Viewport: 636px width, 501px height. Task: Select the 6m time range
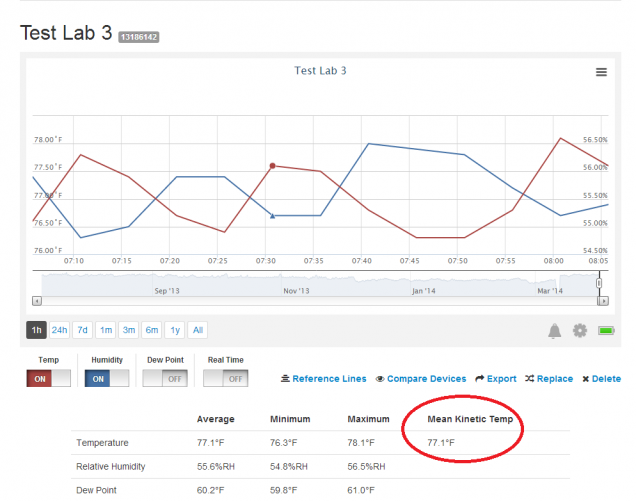(152, 330)
